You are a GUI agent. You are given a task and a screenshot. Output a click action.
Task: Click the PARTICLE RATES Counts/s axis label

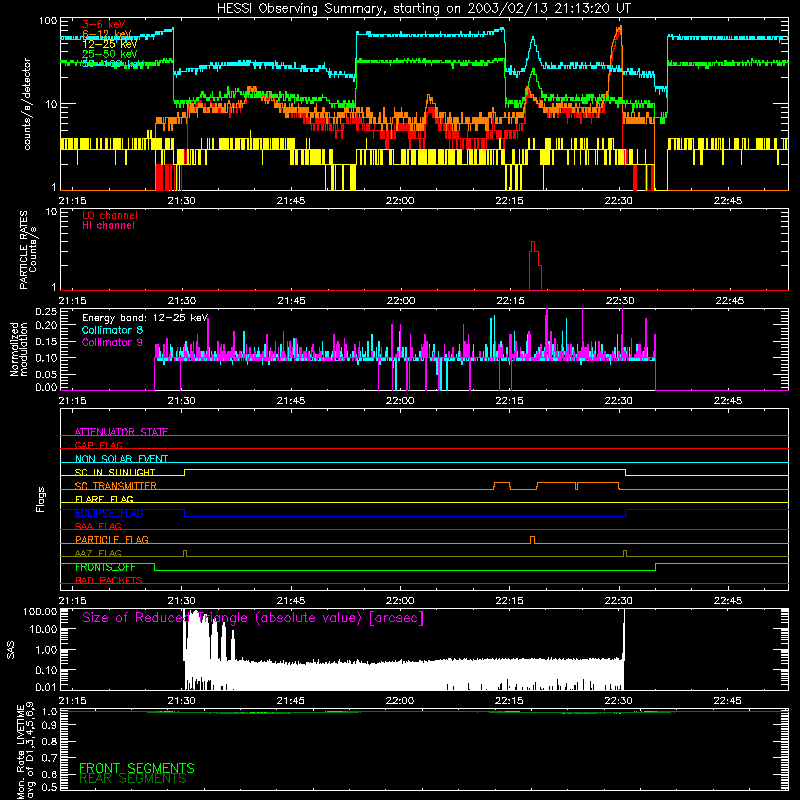[28, 250]
